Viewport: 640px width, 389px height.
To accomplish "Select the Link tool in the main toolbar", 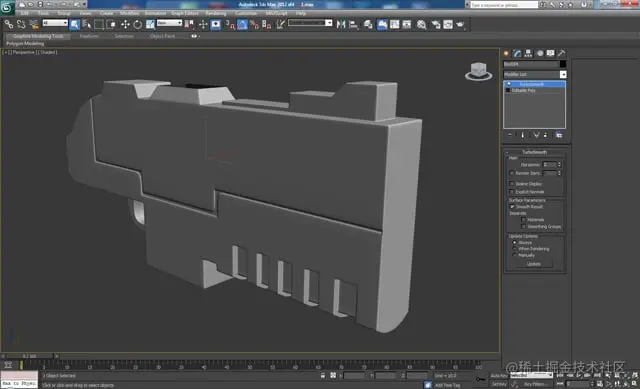I will (x=9, y=24).
